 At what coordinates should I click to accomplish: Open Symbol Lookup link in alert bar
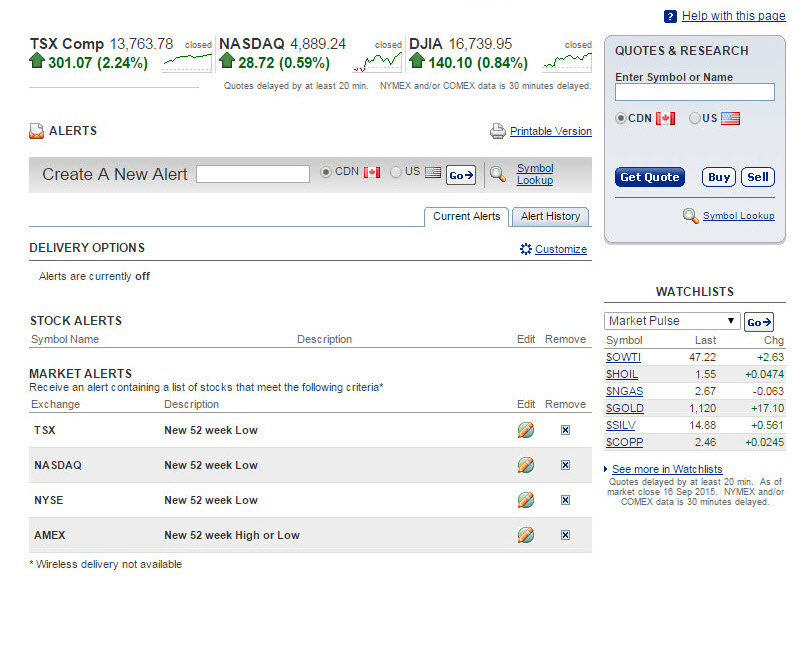(x=534, y=174)
